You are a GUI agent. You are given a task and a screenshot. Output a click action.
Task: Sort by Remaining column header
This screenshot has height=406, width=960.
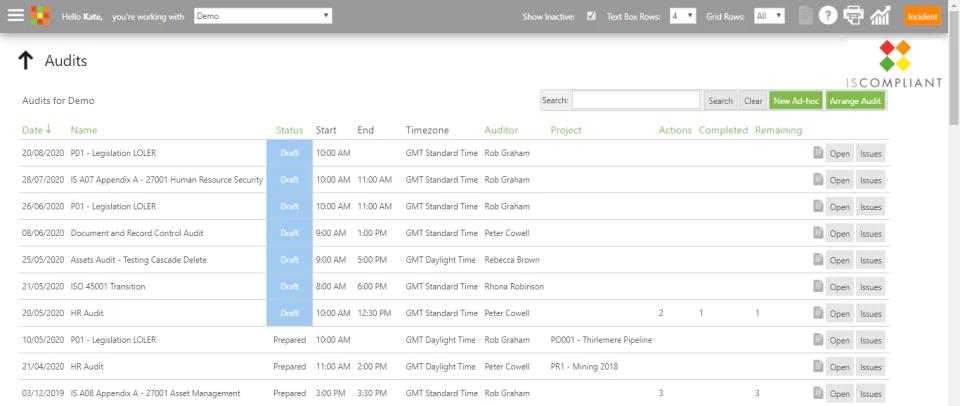coord(778,130)
